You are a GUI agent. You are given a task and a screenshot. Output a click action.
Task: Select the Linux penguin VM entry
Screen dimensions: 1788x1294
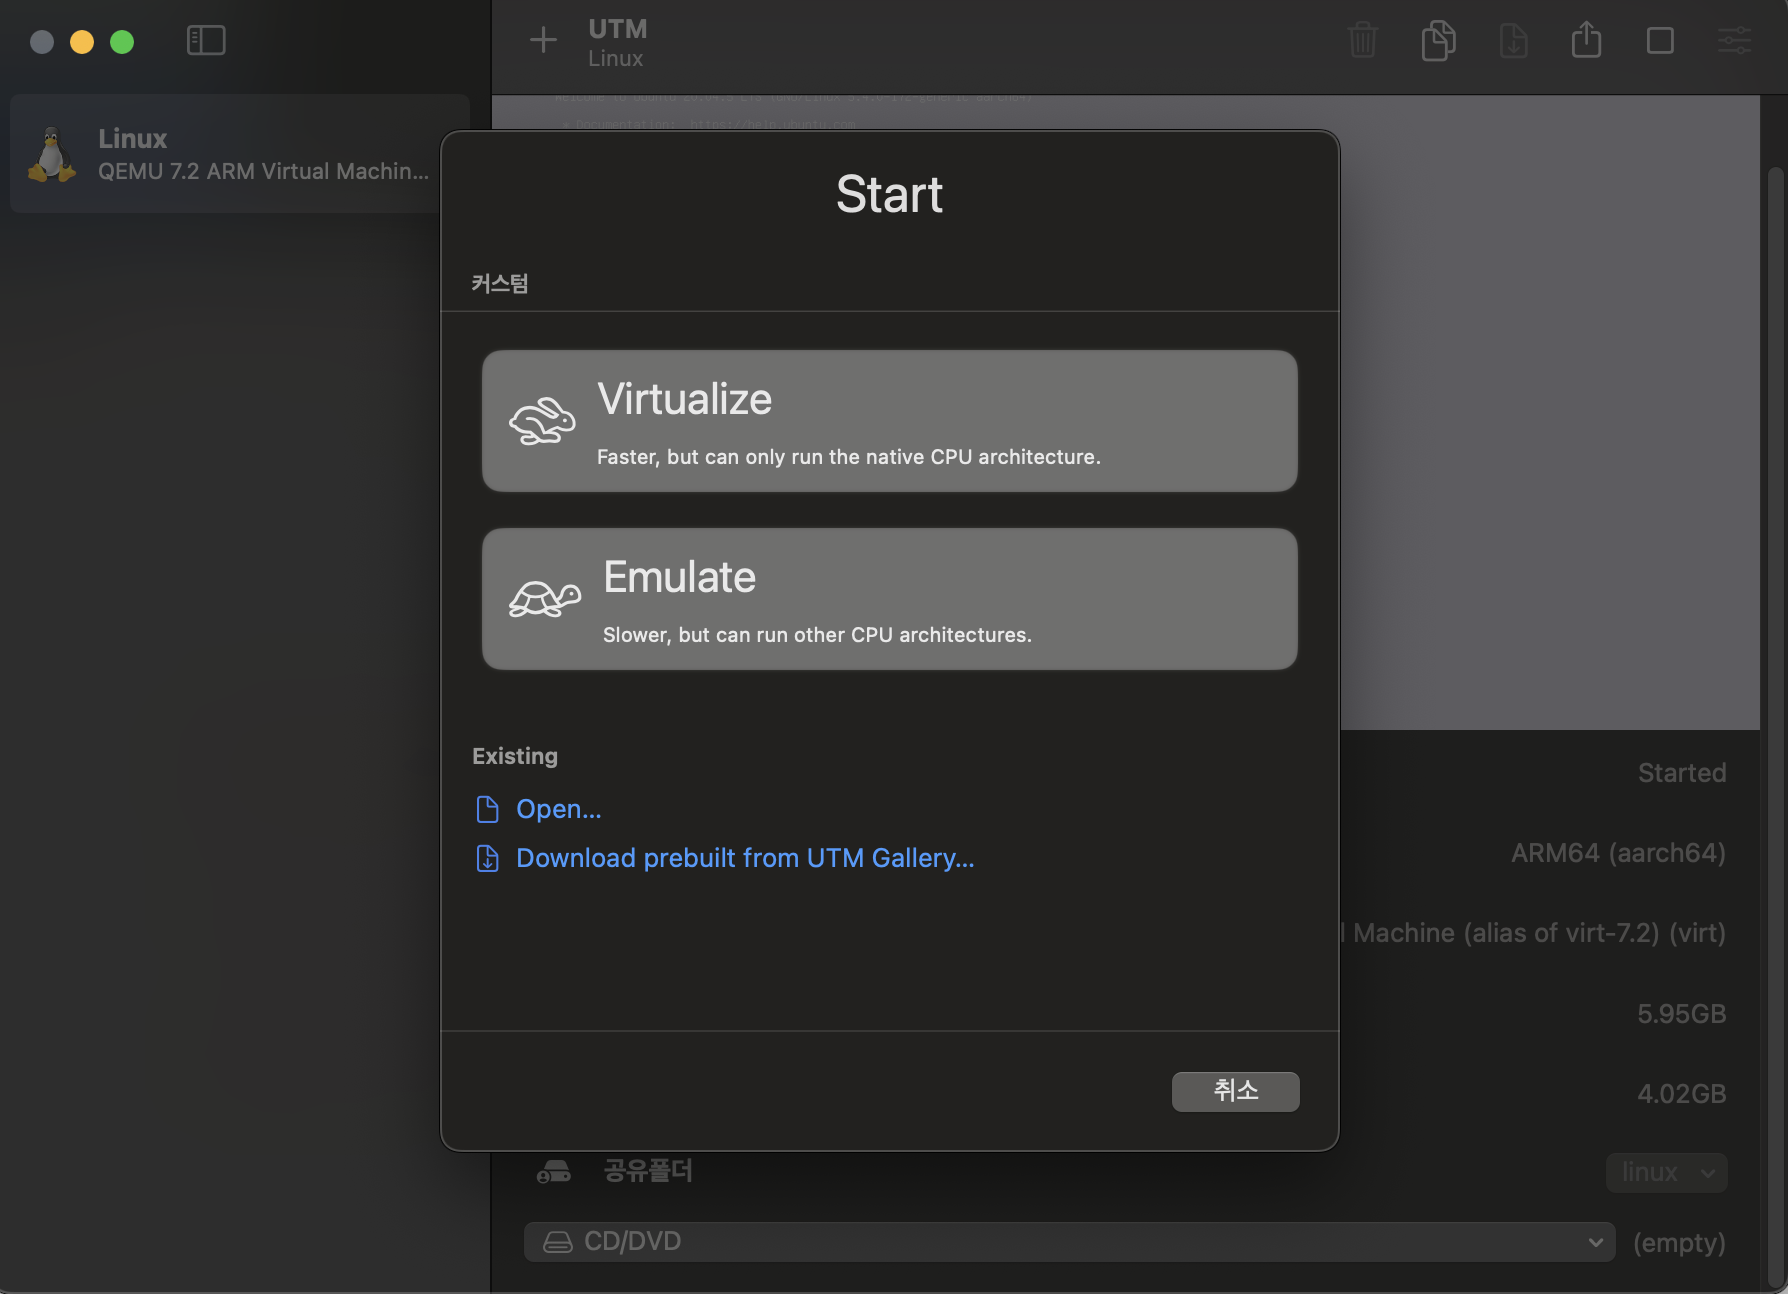click(x=240, y=154)
